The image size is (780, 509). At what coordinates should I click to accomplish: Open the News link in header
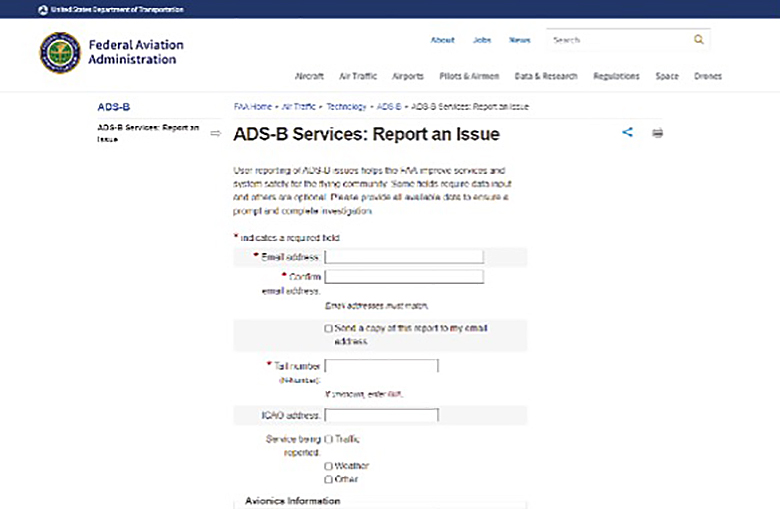[x=520, y=40]
